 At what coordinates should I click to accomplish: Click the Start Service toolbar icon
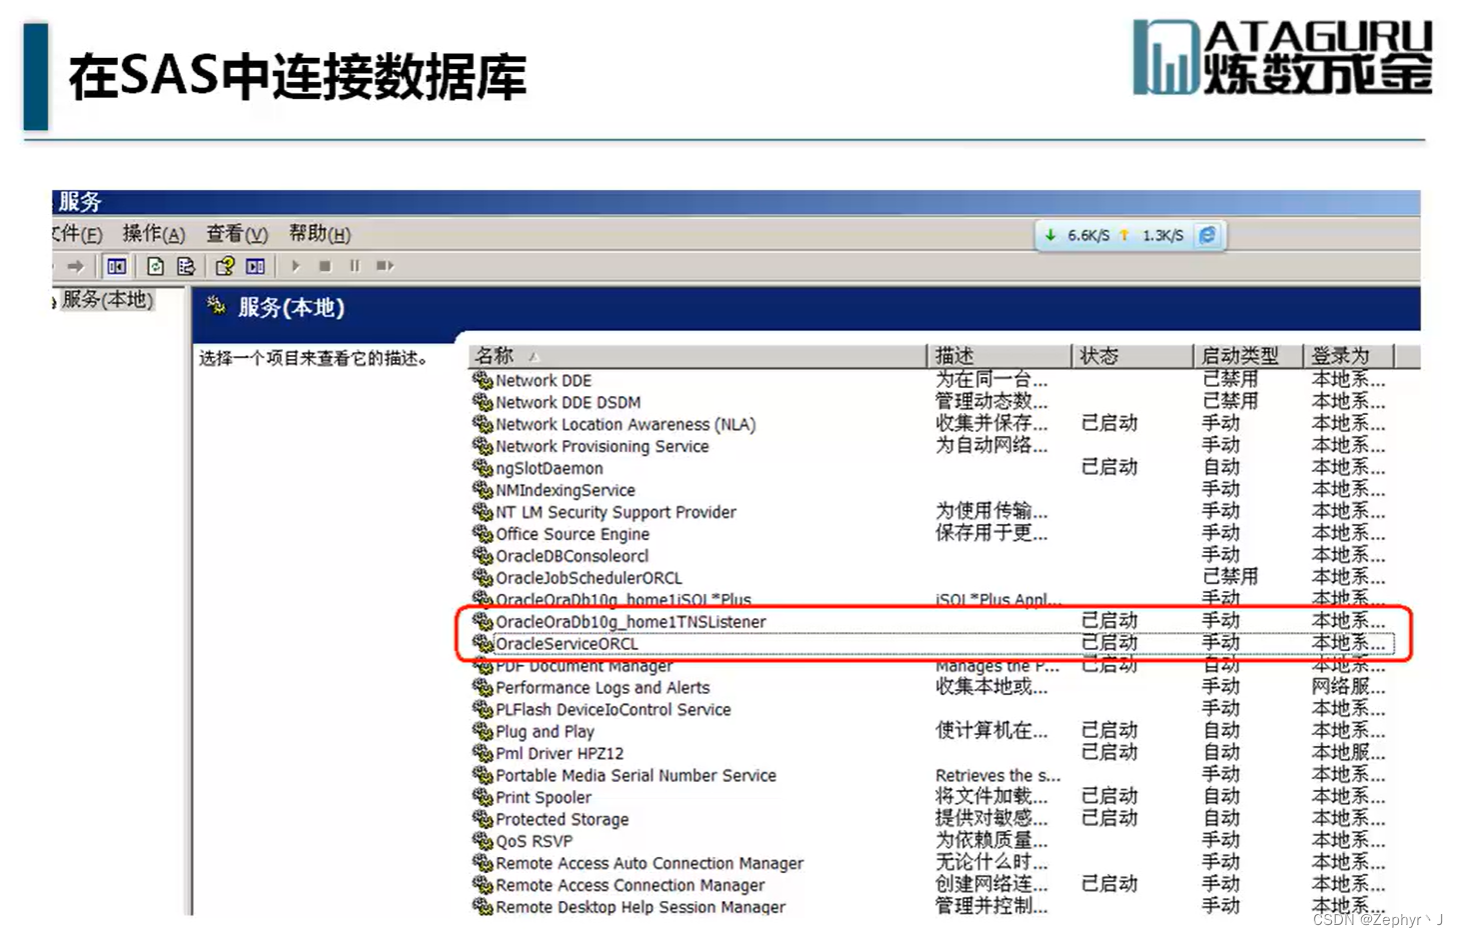tap(295, 266)
